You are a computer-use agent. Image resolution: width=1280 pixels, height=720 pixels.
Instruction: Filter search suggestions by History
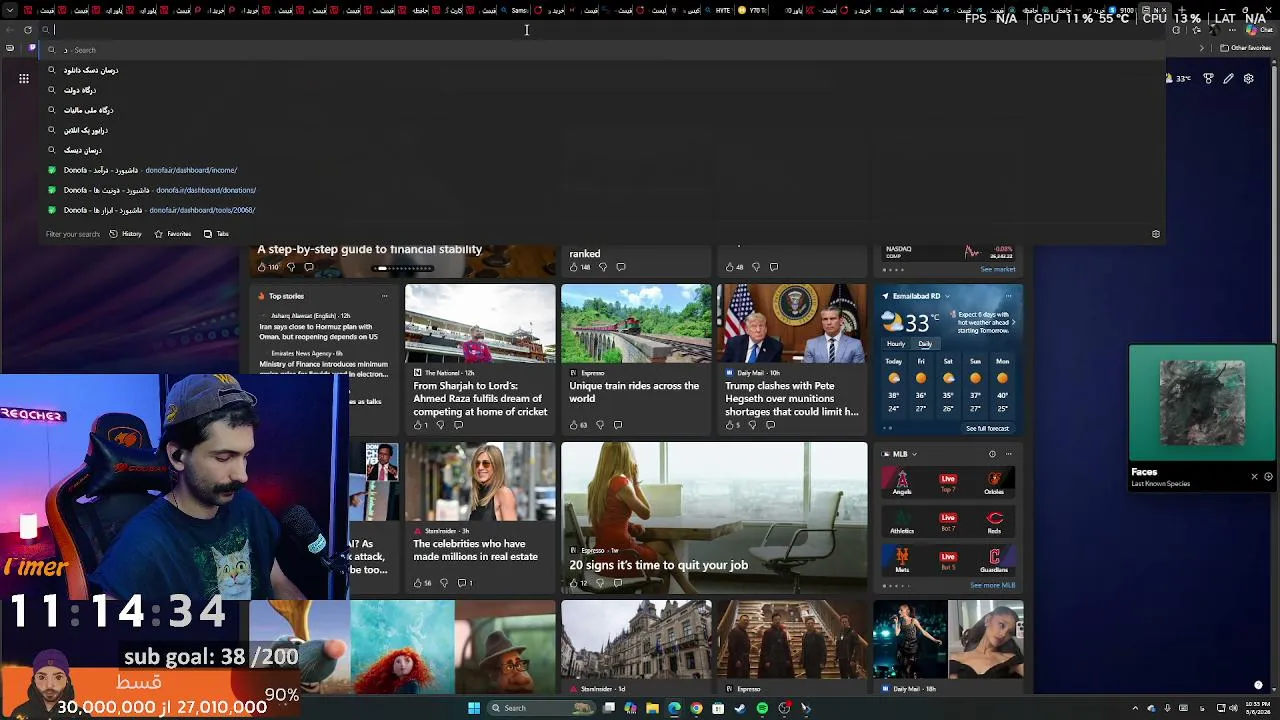pyautogui.click(x=126, y=234)
